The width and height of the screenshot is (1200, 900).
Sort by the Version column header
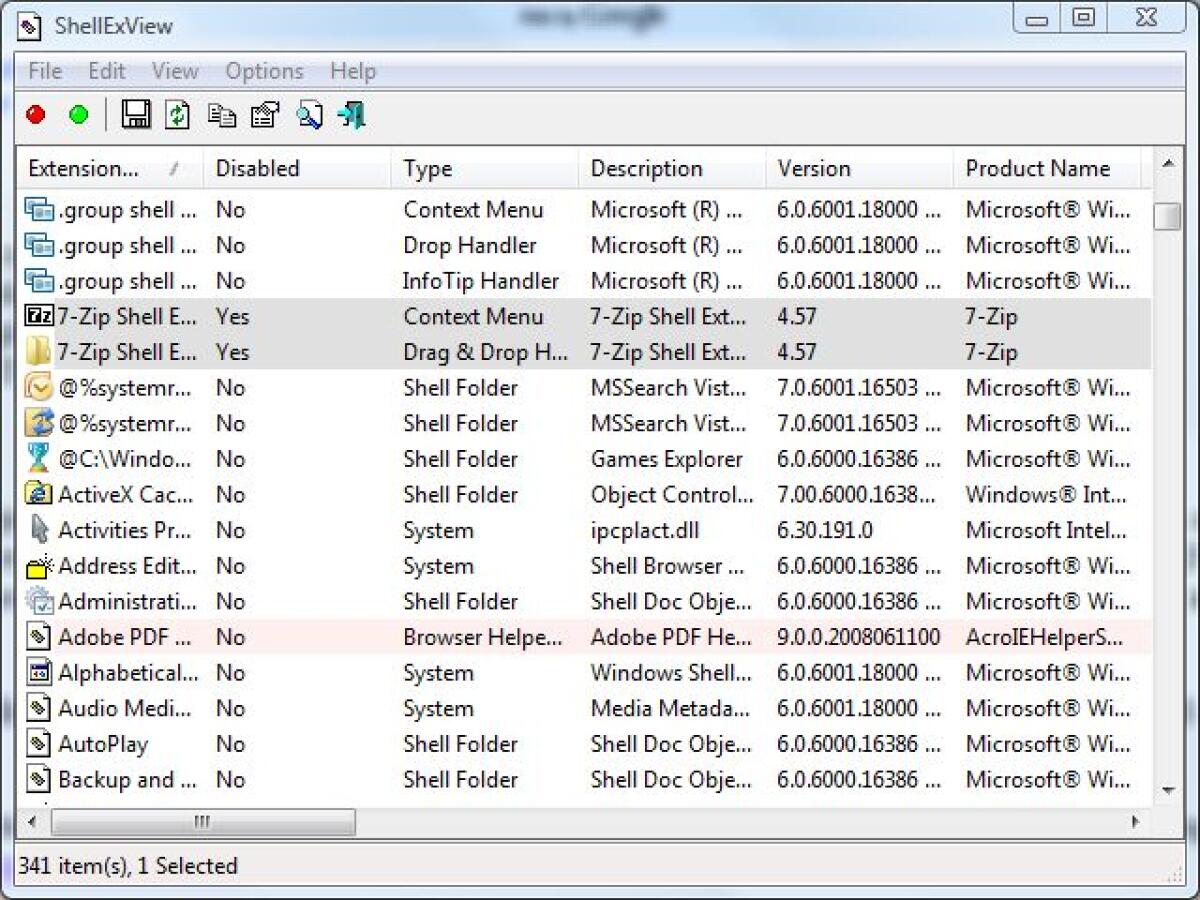(x=812, y=168)
